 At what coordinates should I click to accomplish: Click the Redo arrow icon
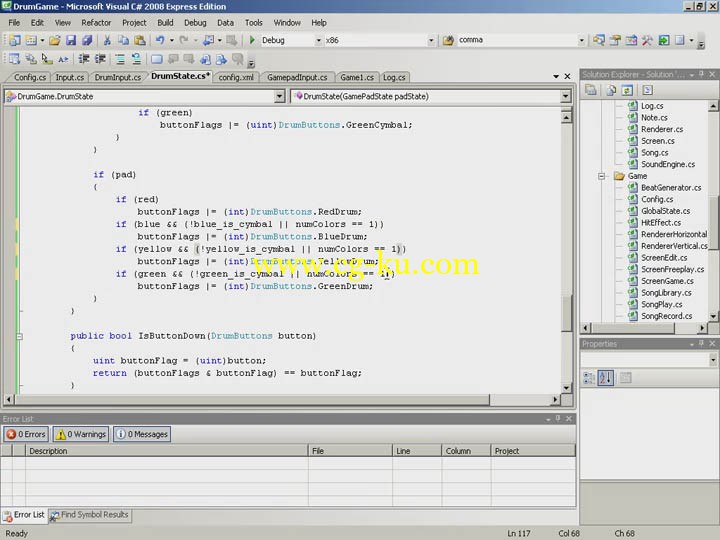point(184,40)
